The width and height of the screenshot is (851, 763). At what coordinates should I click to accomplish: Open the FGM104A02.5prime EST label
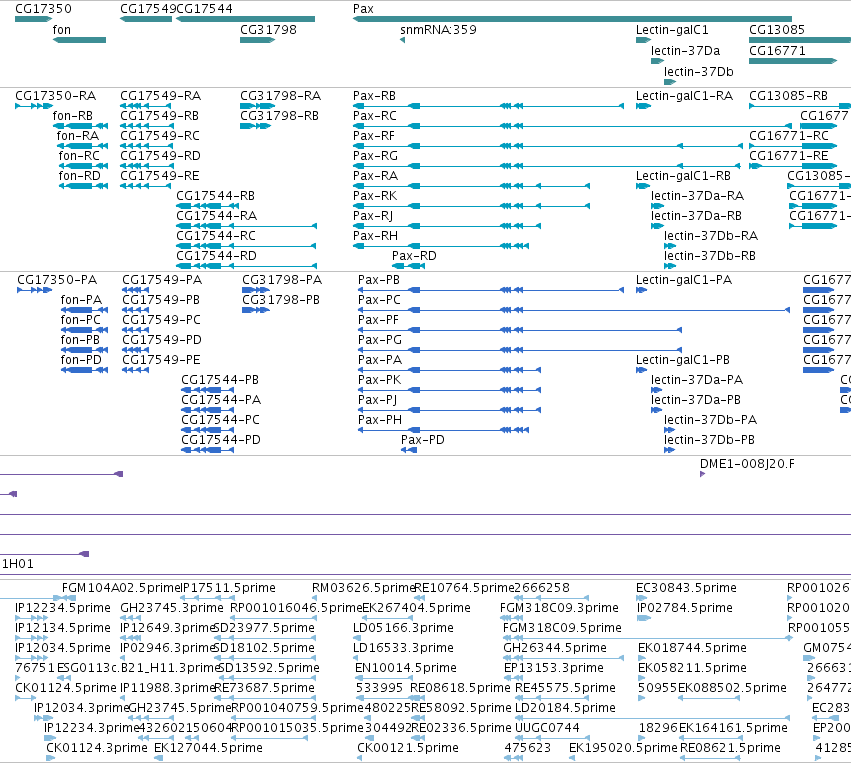click(x=120, y=588)
